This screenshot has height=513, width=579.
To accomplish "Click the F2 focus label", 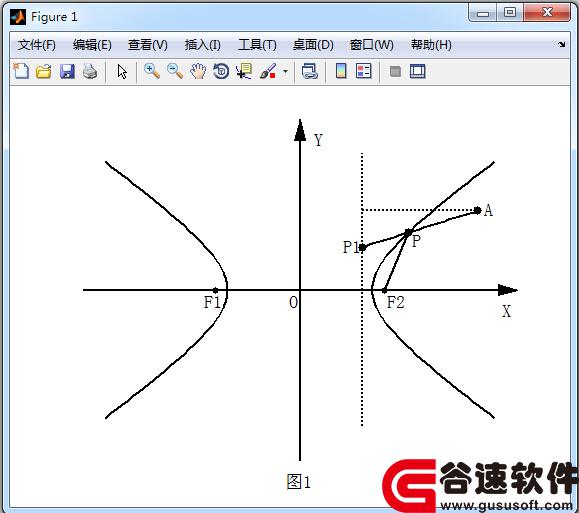I will click(395, 302).
